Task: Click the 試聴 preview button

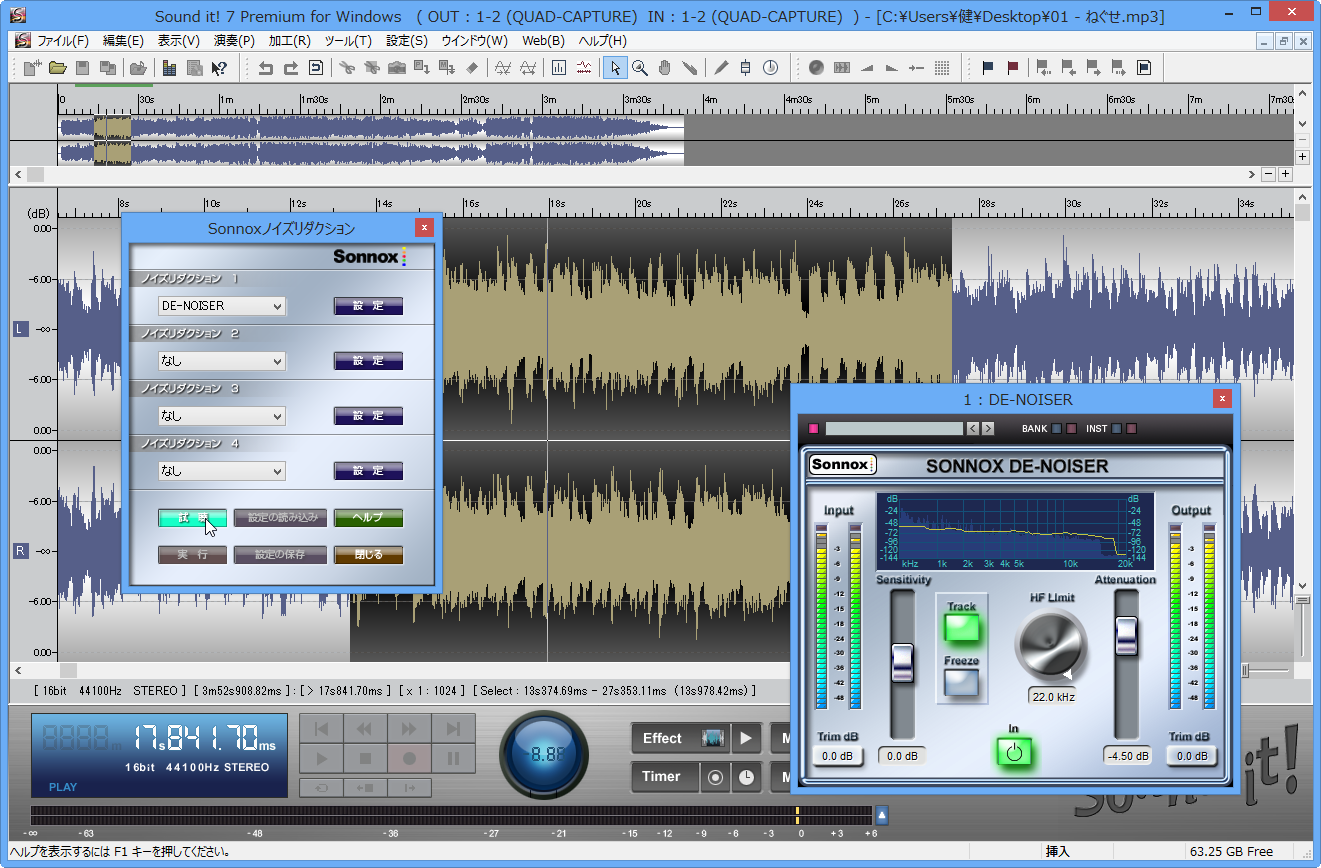Action: click(193, 518)
